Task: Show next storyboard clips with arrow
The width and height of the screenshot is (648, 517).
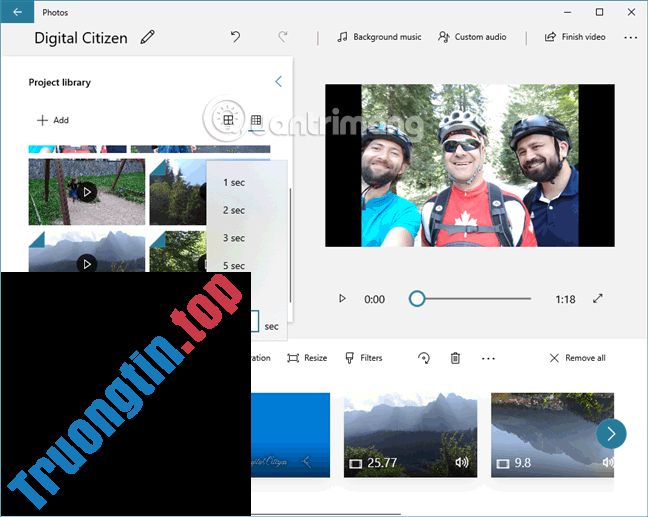Action: pos(611,434)
